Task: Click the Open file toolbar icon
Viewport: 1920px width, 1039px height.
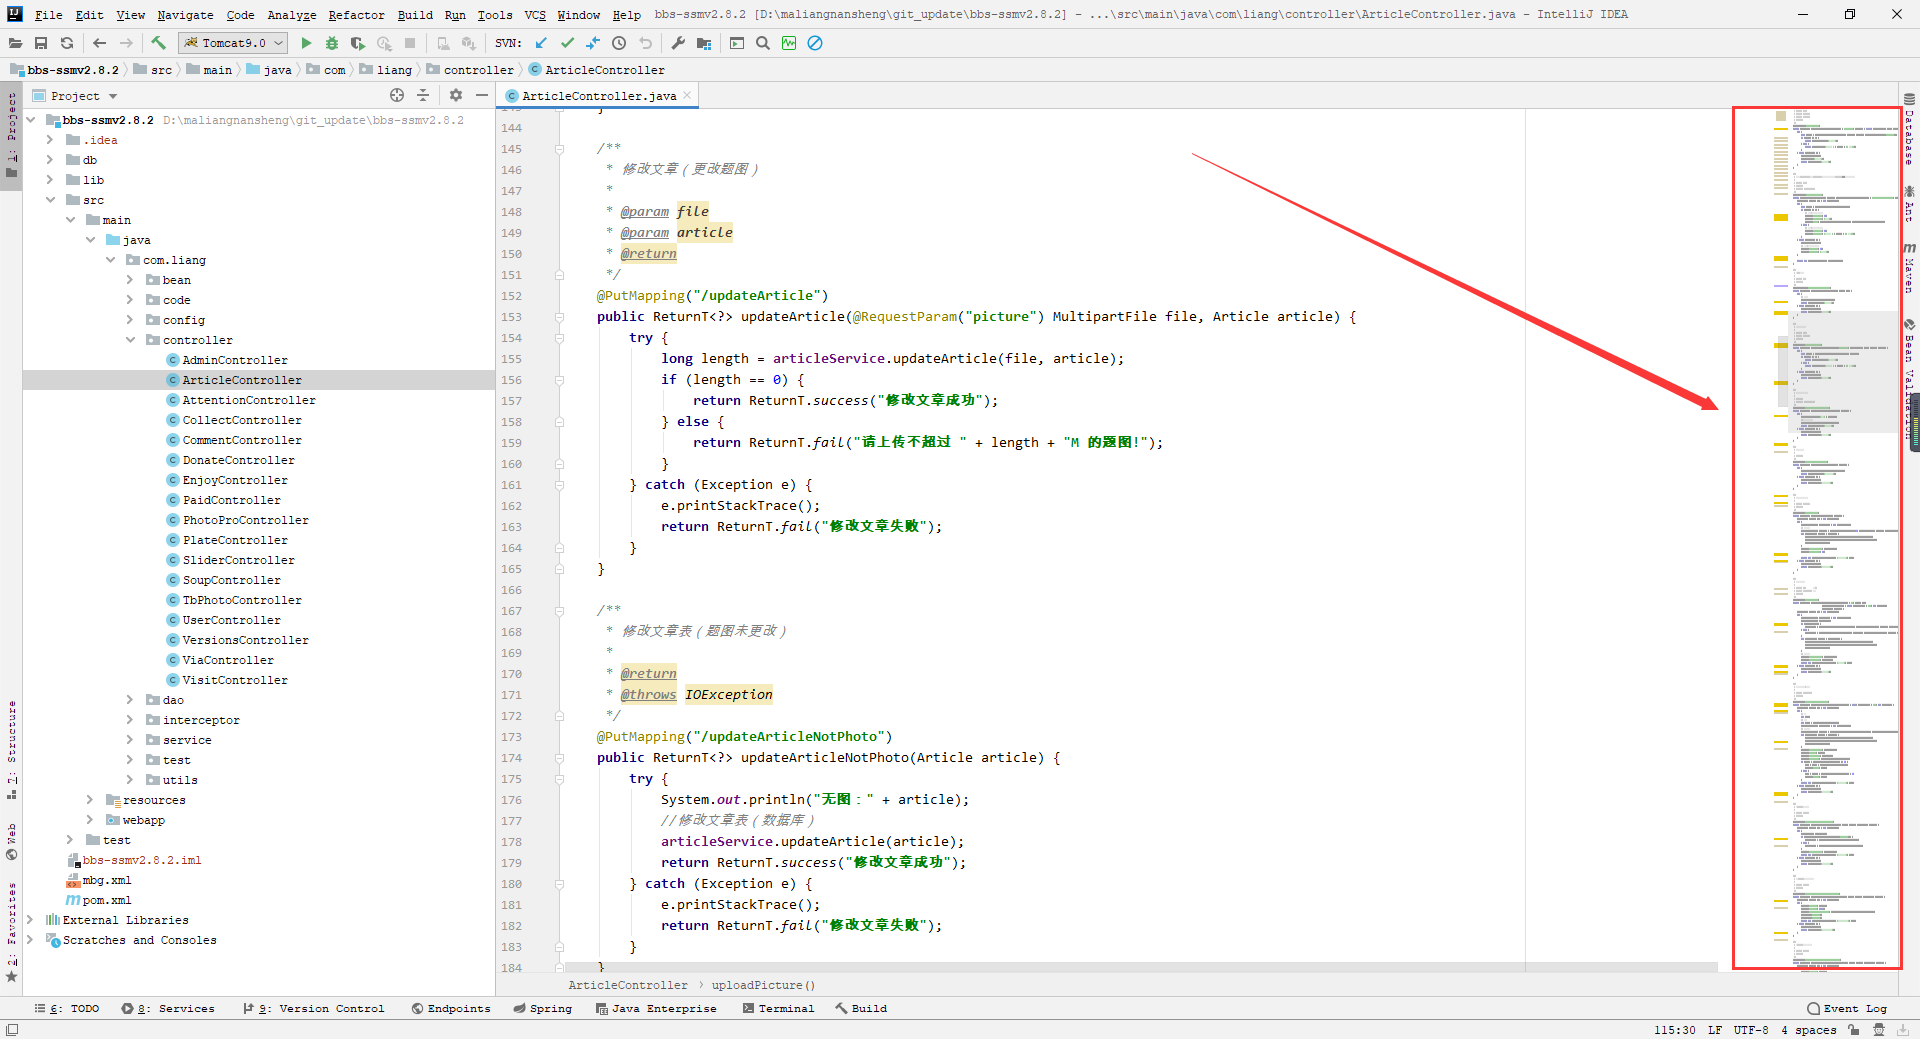Action: tap(15, 43)
